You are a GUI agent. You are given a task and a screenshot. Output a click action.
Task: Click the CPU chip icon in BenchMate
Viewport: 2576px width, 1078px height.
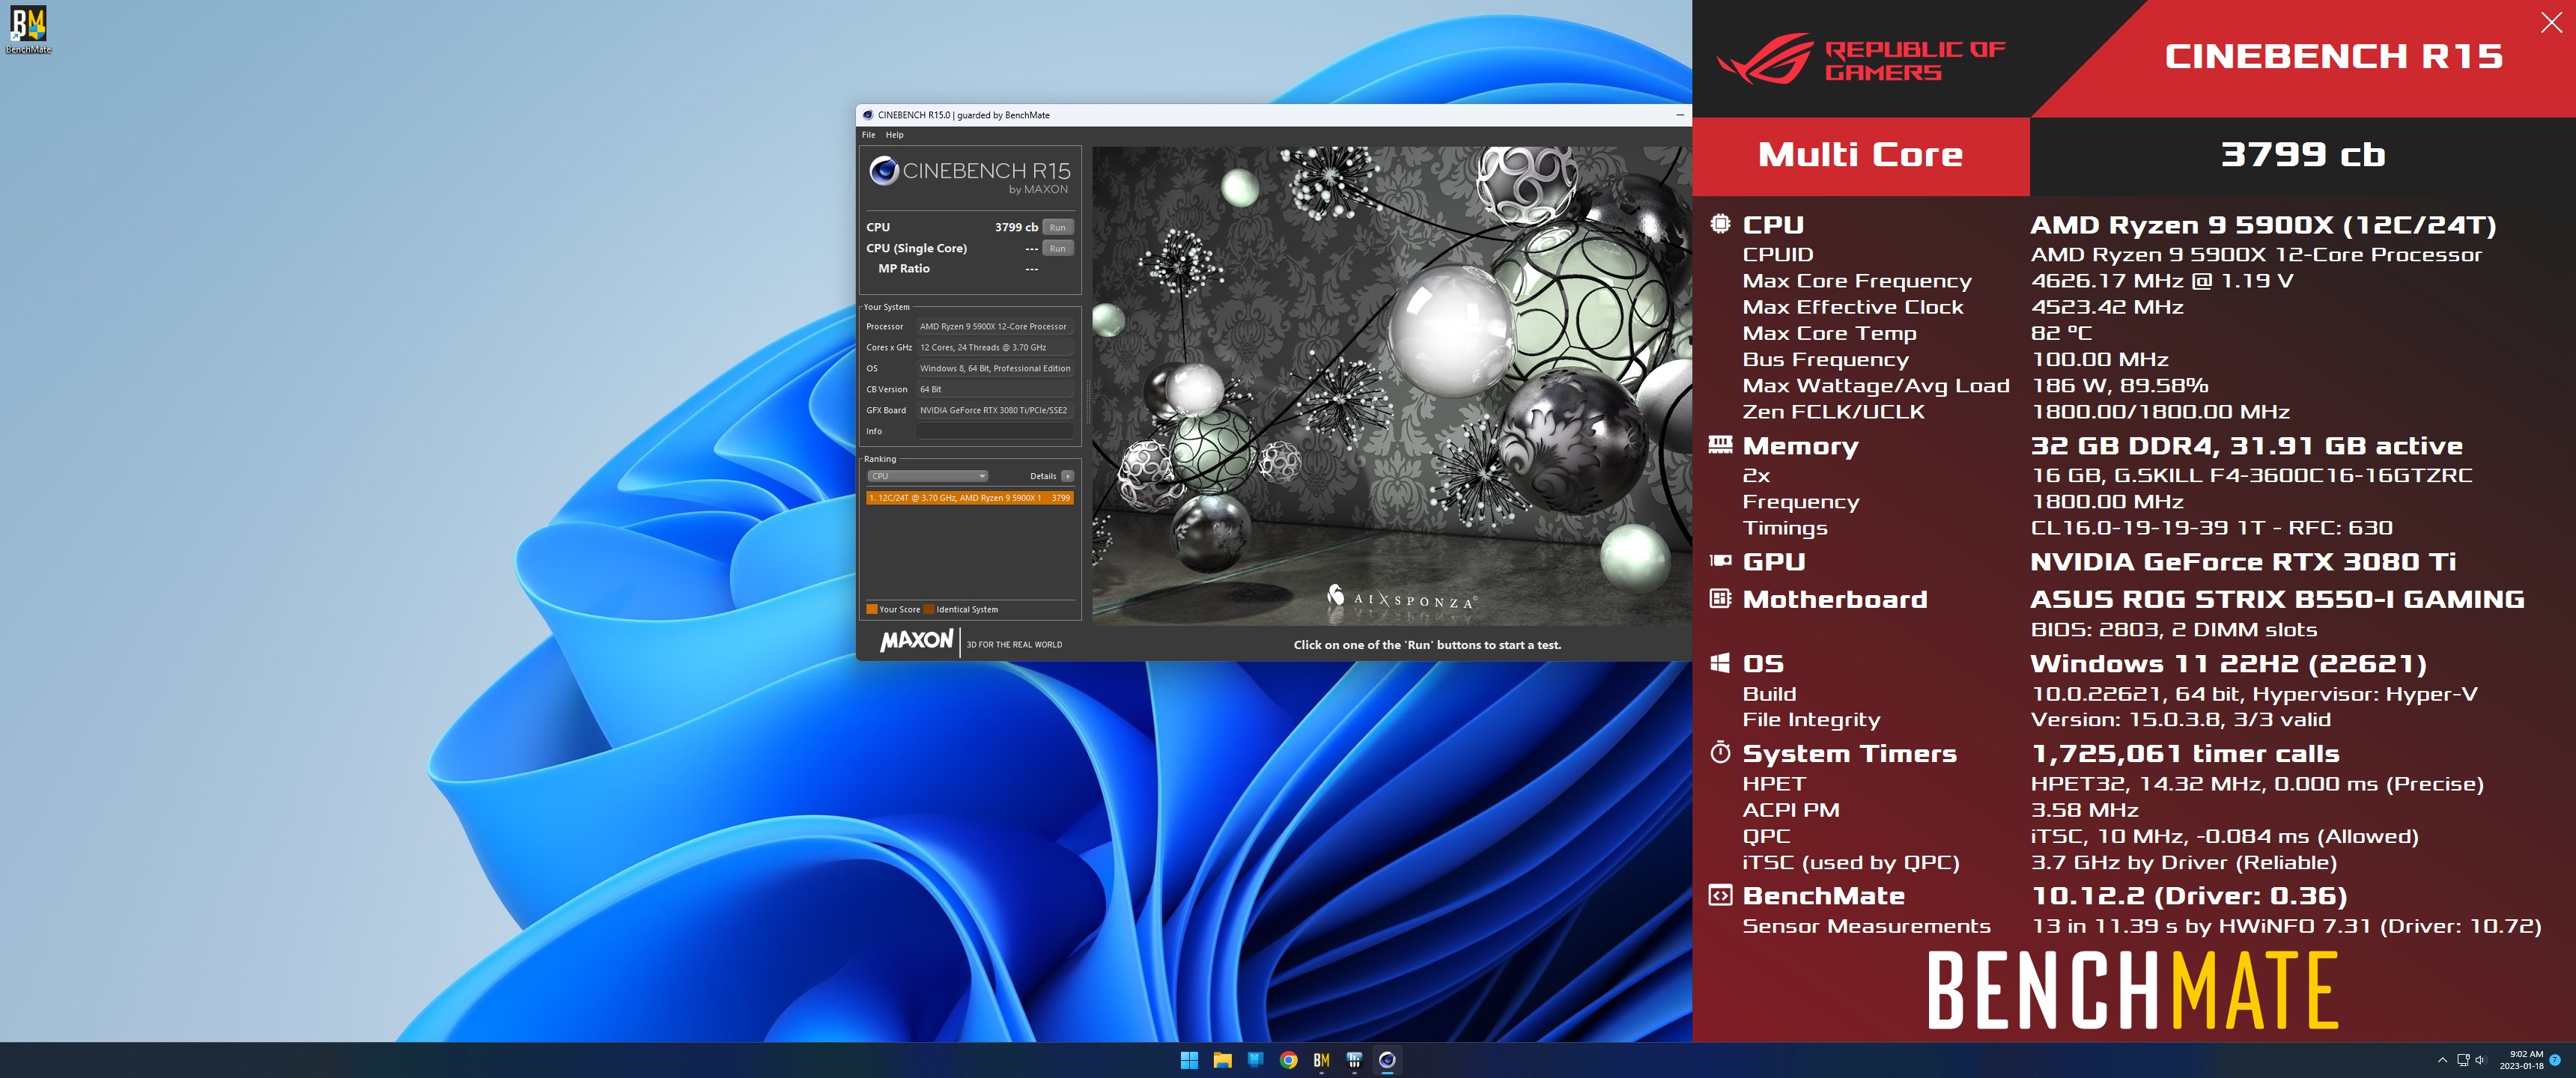(1720, 224)
